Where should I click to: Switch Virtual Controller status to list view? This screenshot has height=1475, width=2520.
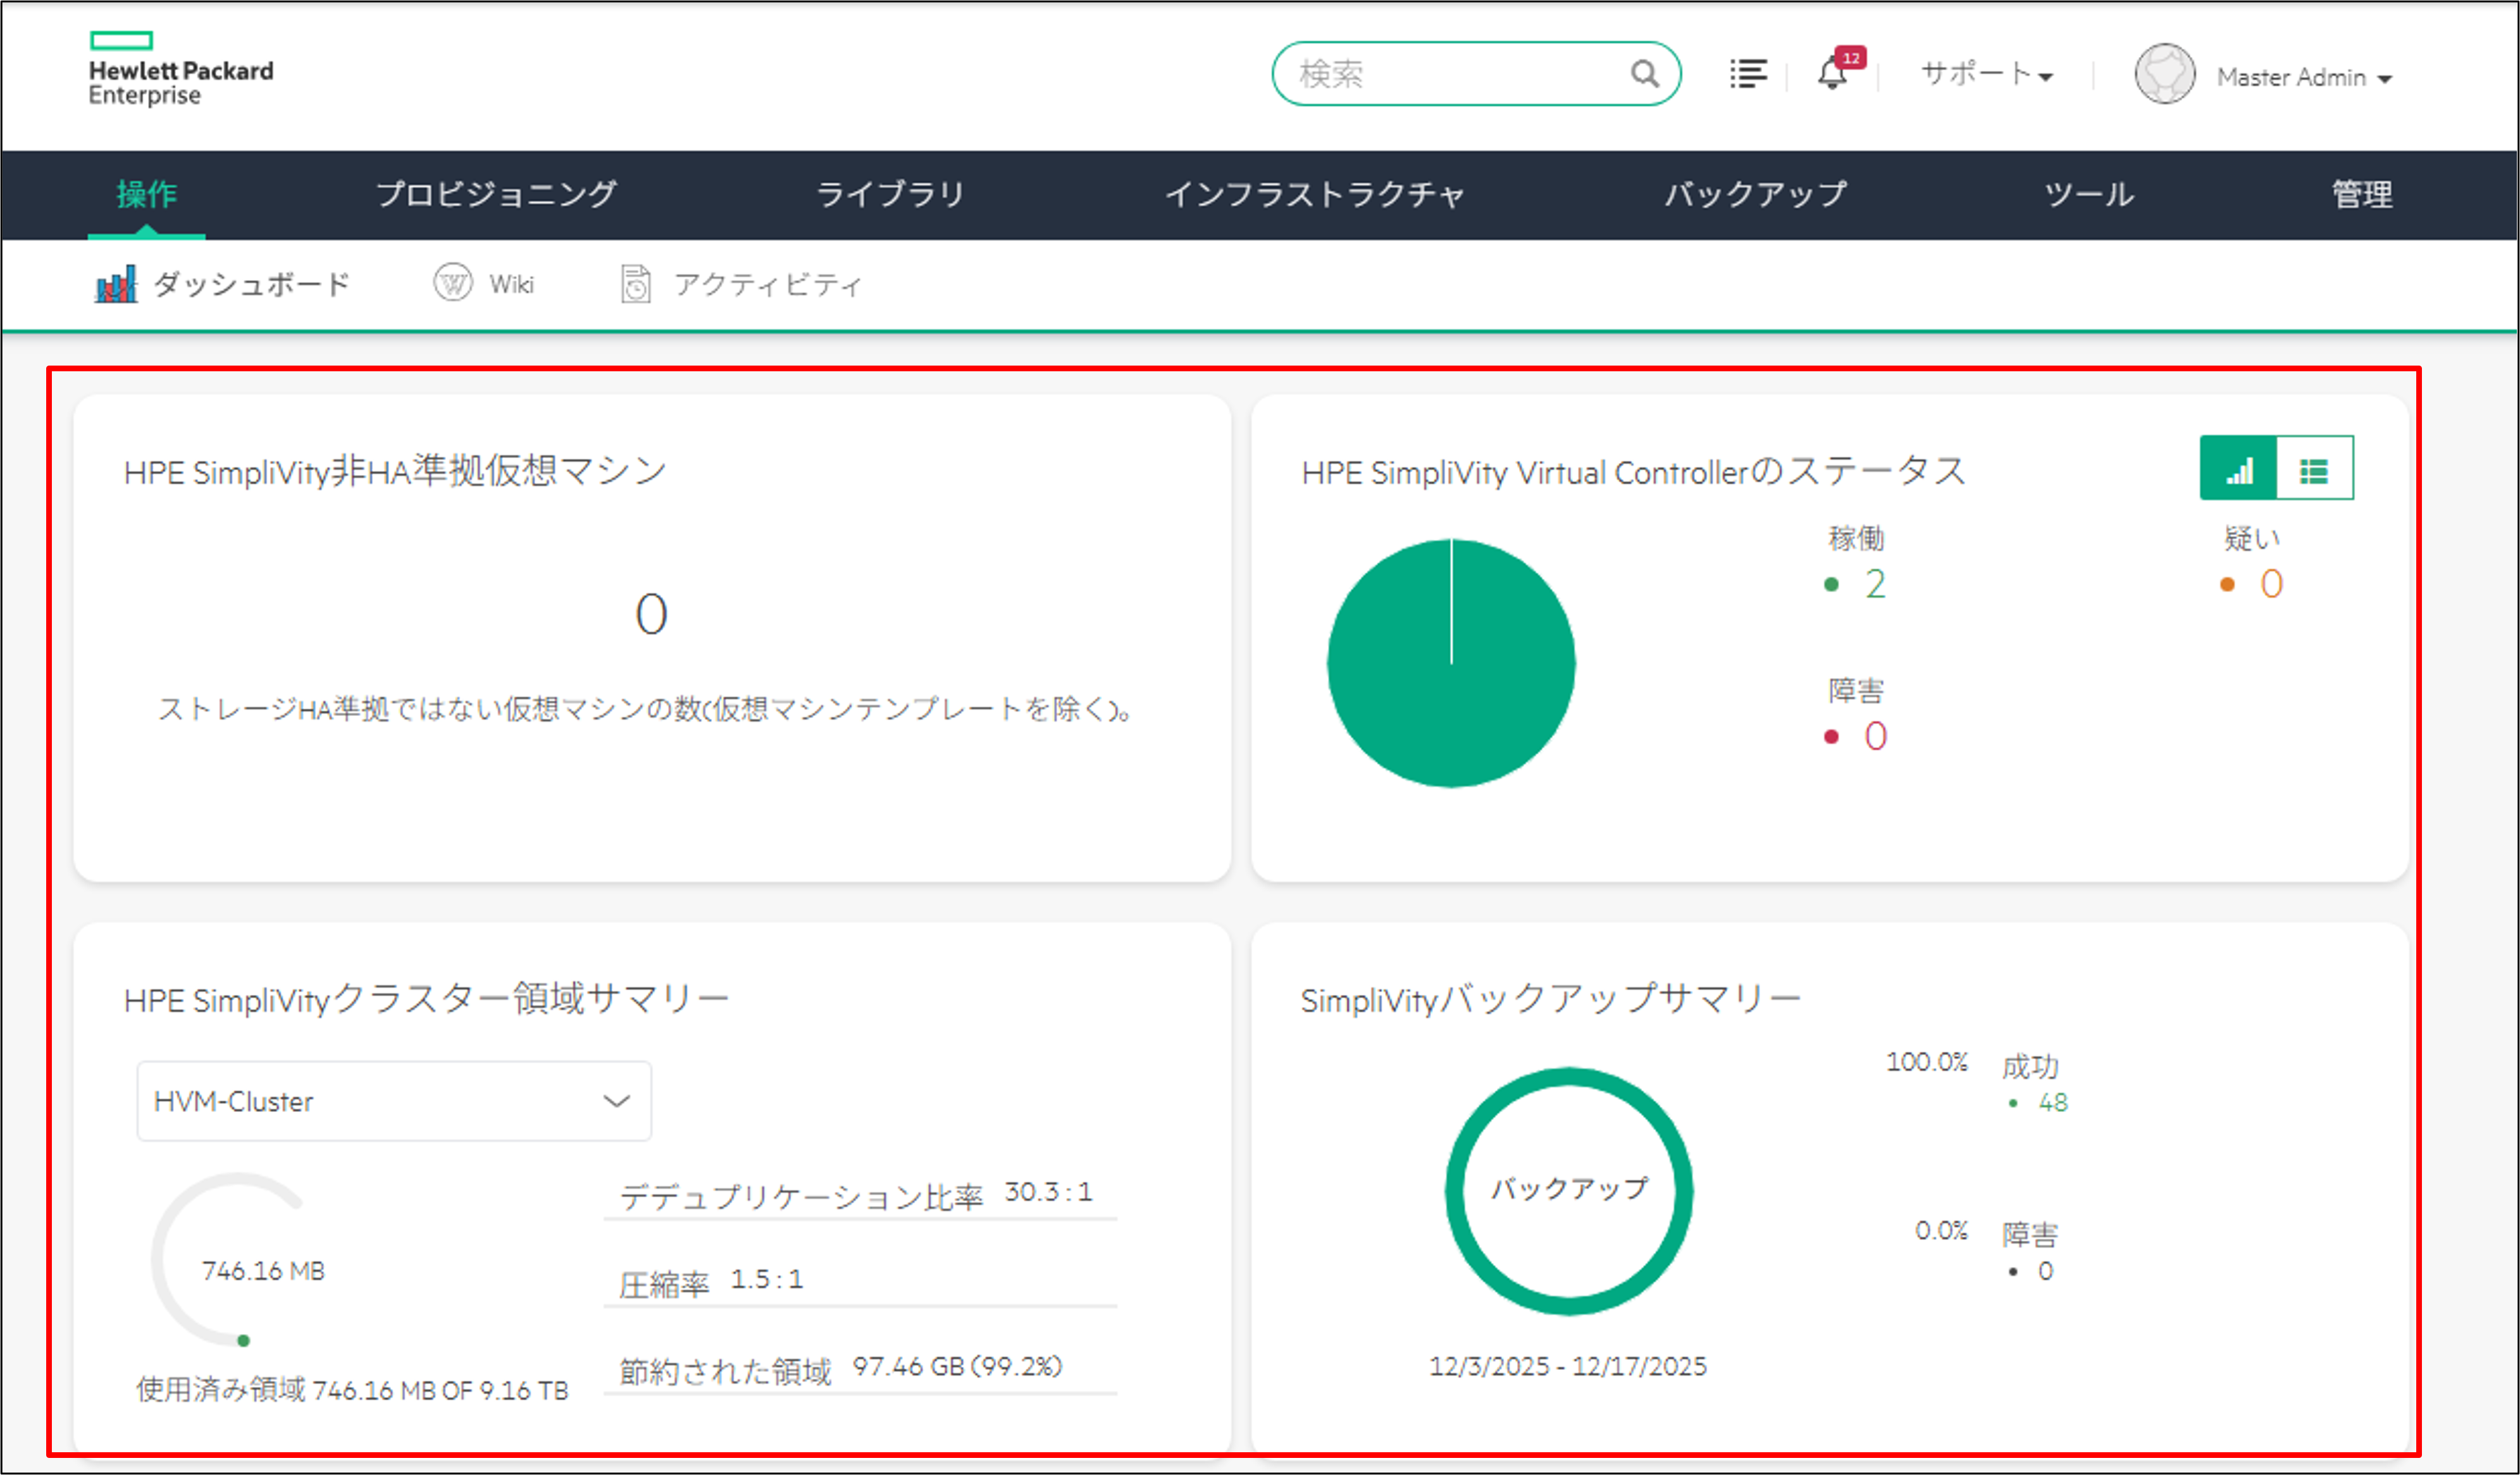click(2314, 468)
